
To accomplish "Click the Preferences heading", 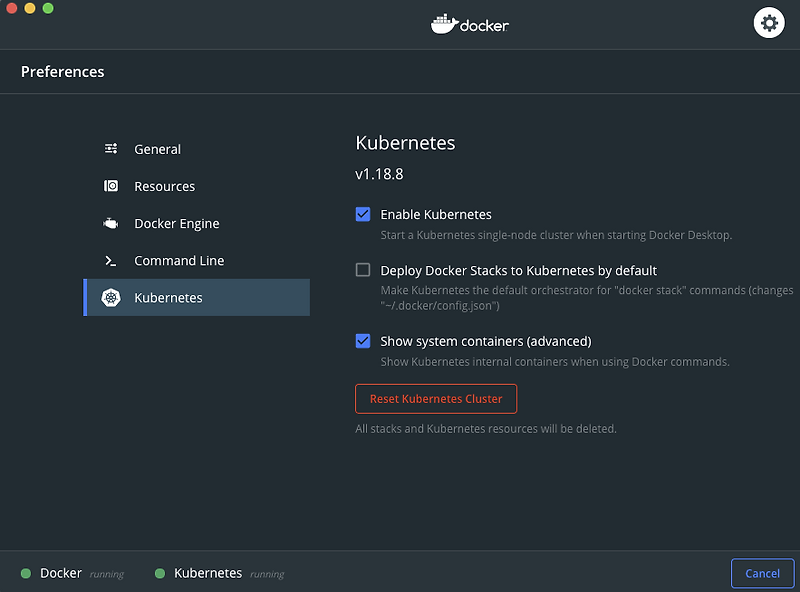I will (63, 71).
